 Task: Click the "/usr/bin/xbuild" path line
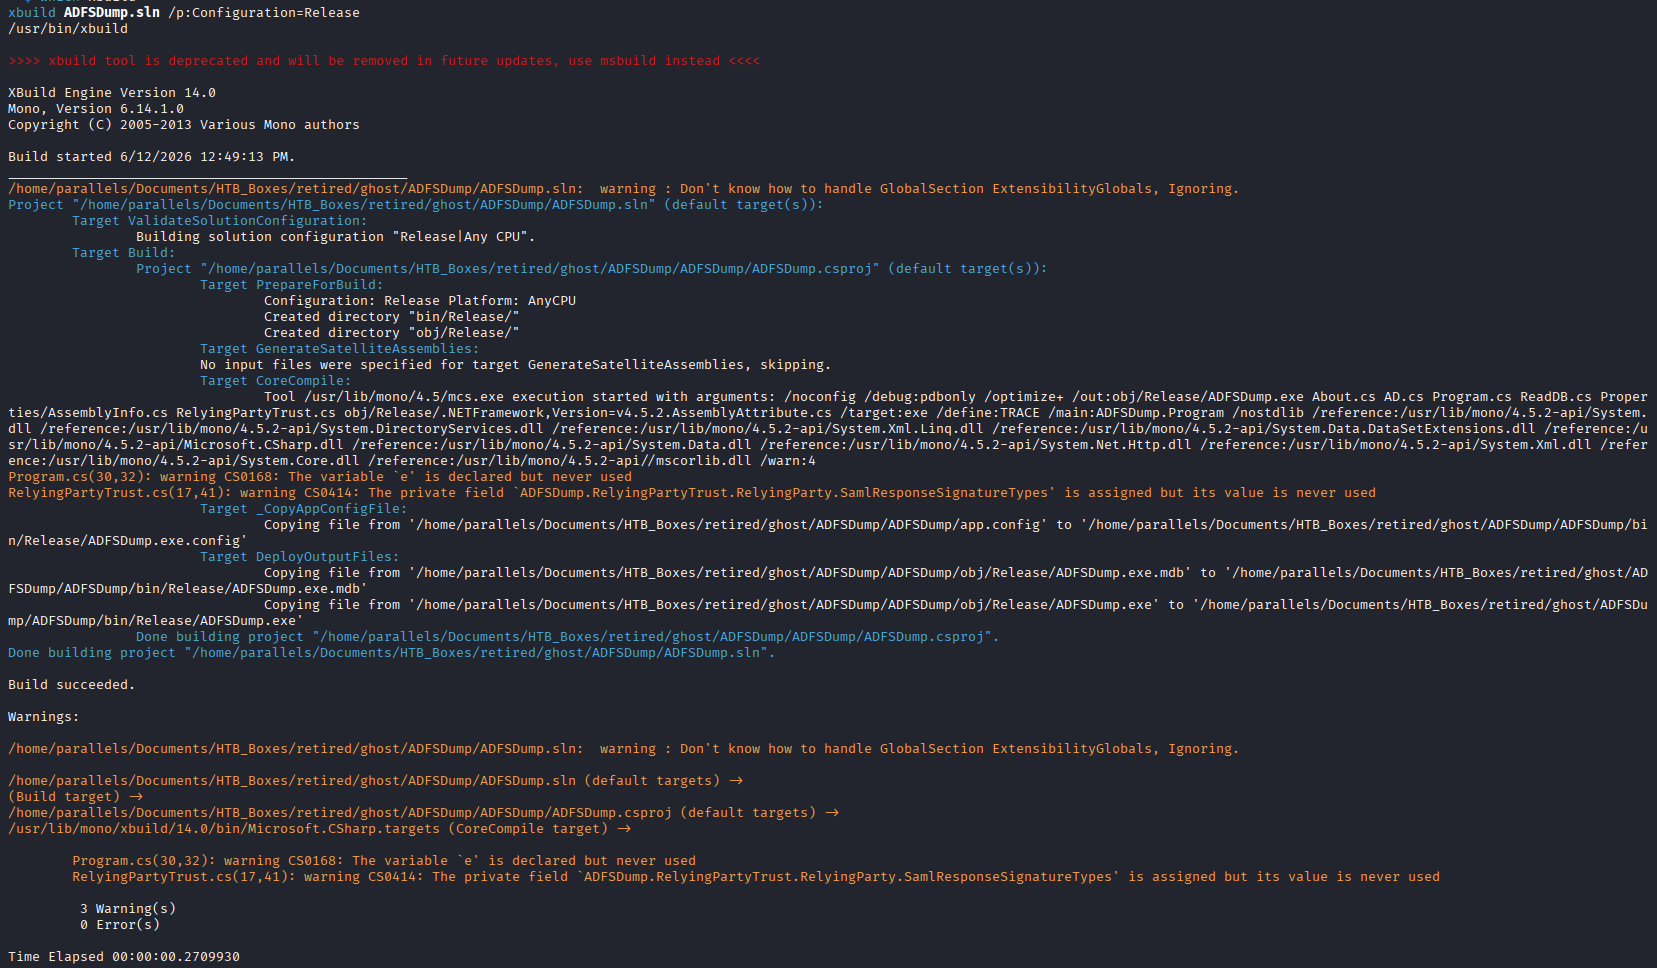pos(68,29)
